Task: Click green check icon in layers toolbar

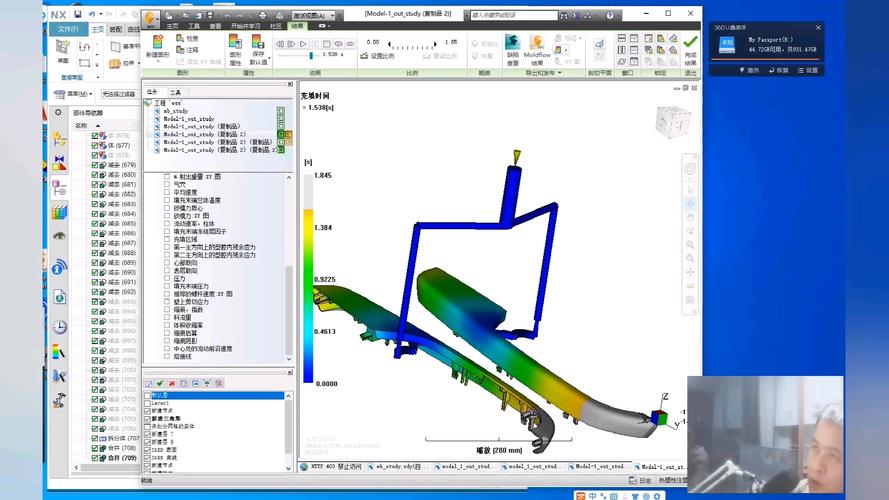Action: point(160,384)
